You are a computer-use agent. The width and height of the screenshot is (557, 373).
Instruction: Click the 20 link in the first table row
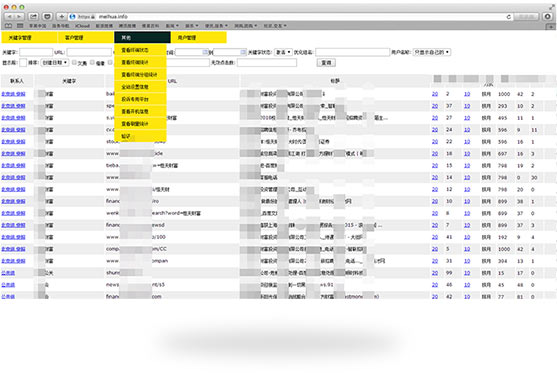(x=435, y=94)
